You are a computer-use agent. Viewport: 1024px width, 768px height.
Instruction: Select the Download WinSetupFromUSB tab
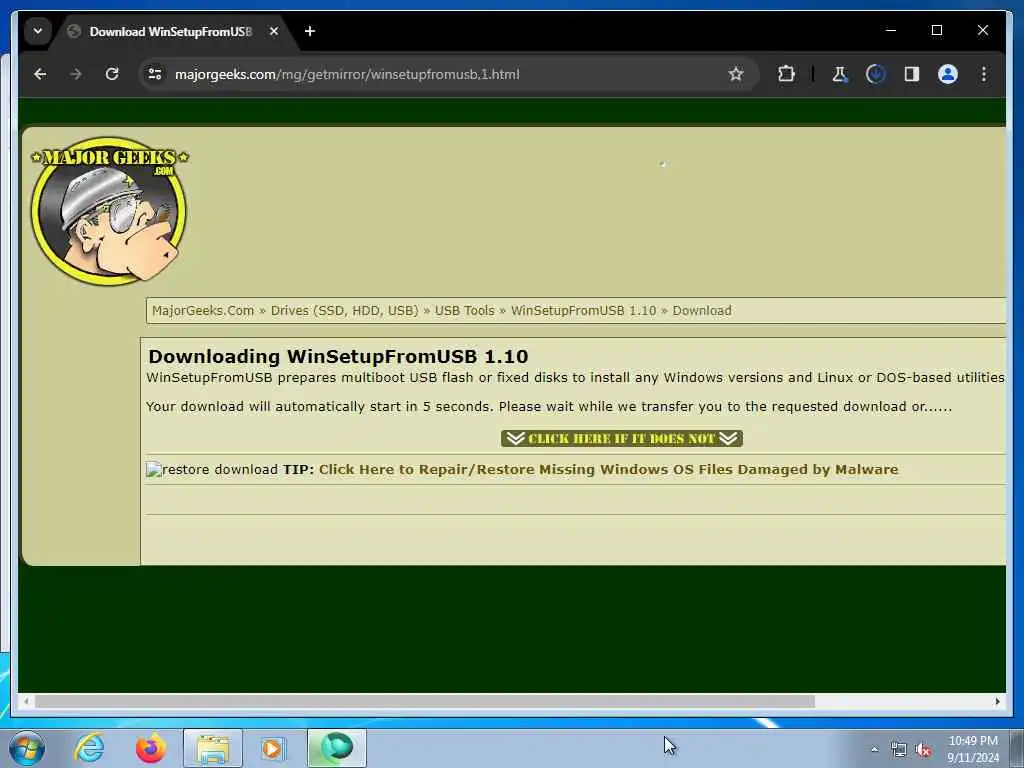point(170,31)
